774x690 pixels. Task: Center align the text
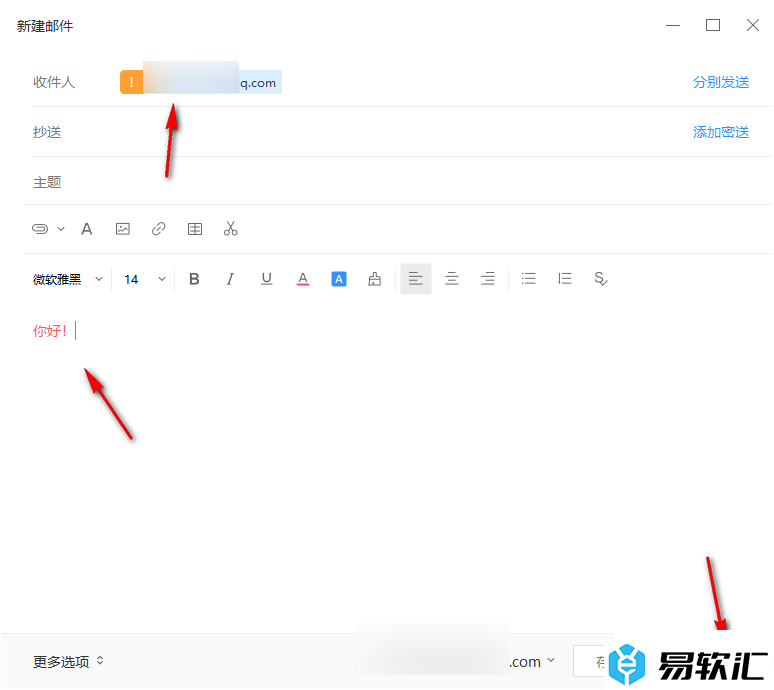[452, 279]
